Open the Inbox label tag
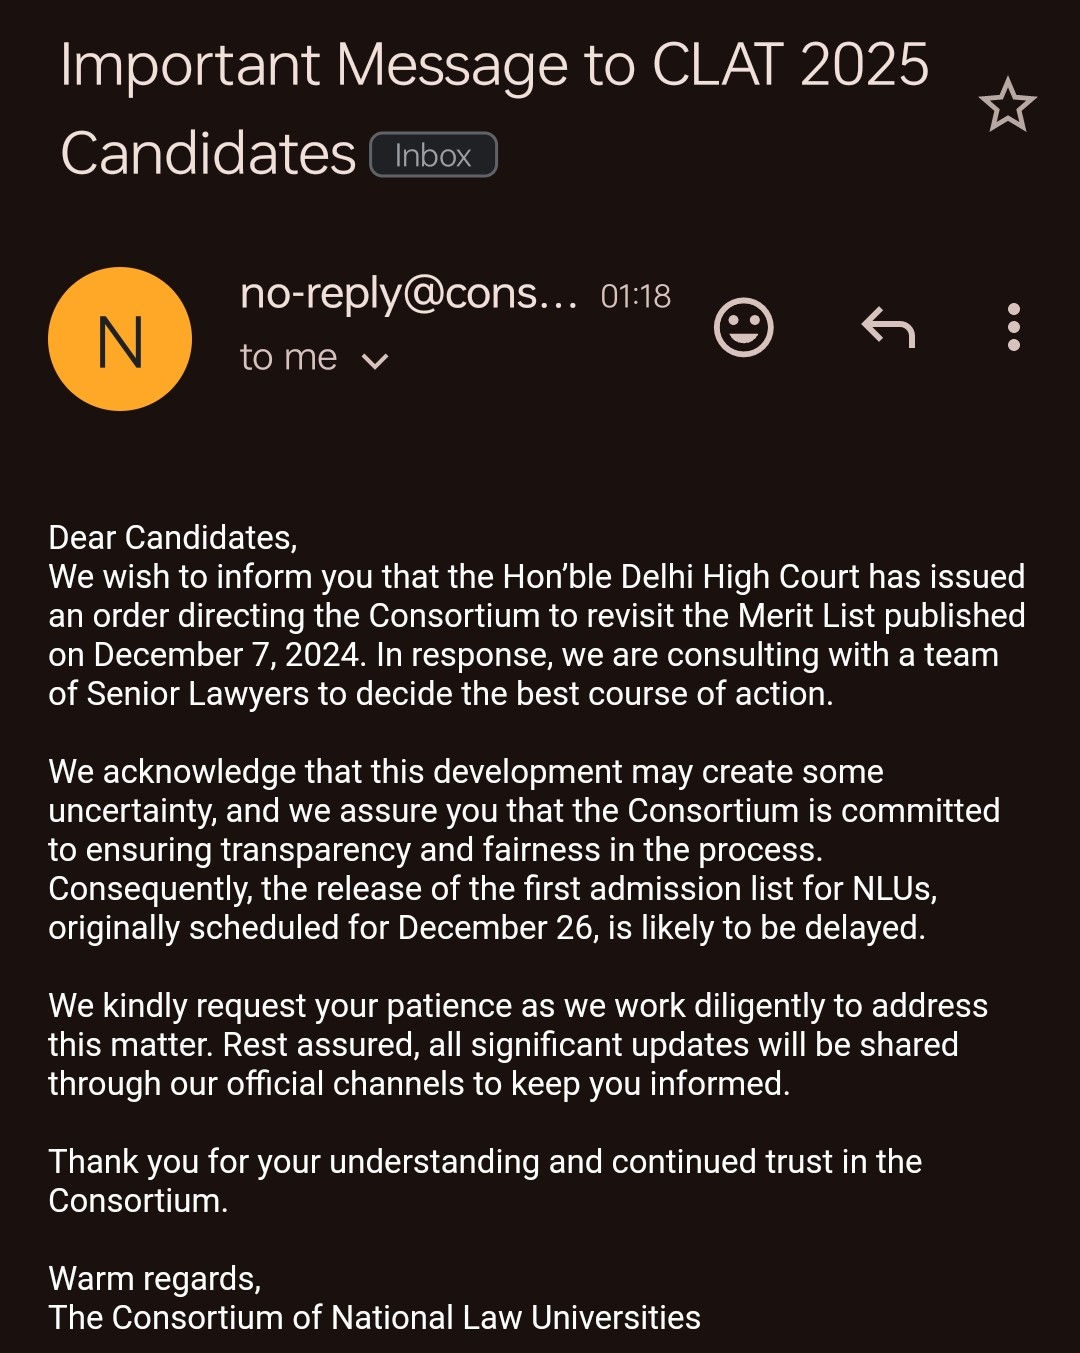 (x=433, y=155)
